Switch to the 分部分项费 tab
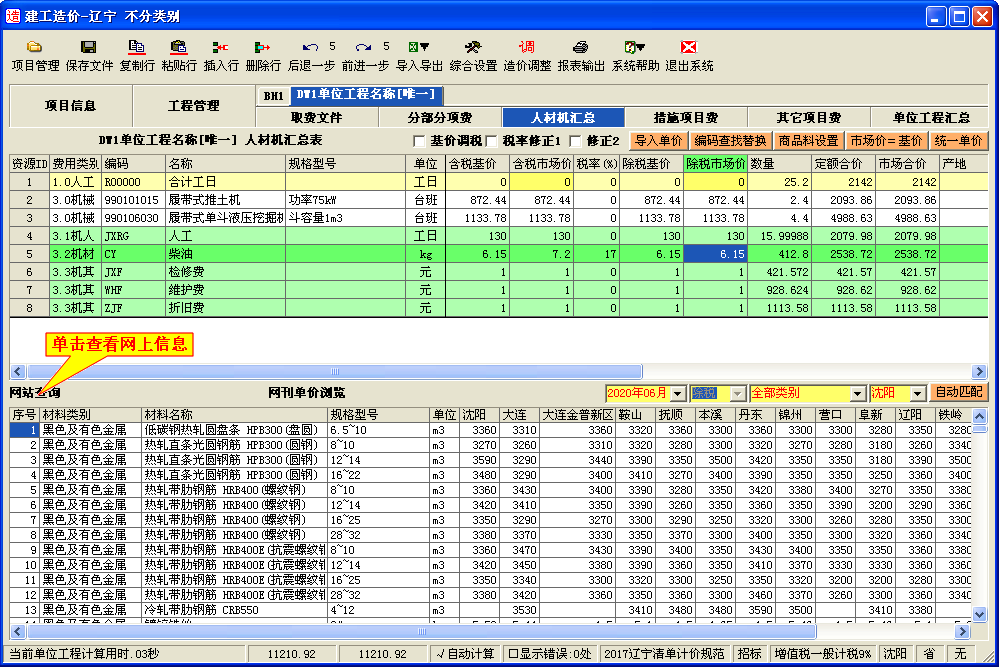The width and height of the screenshot is (999, 667). (440, 117)
